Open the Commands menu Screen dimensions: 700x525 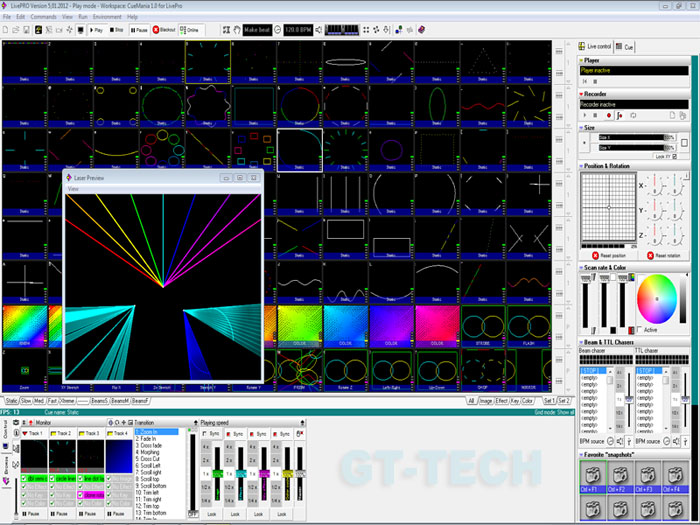[44, 17]
